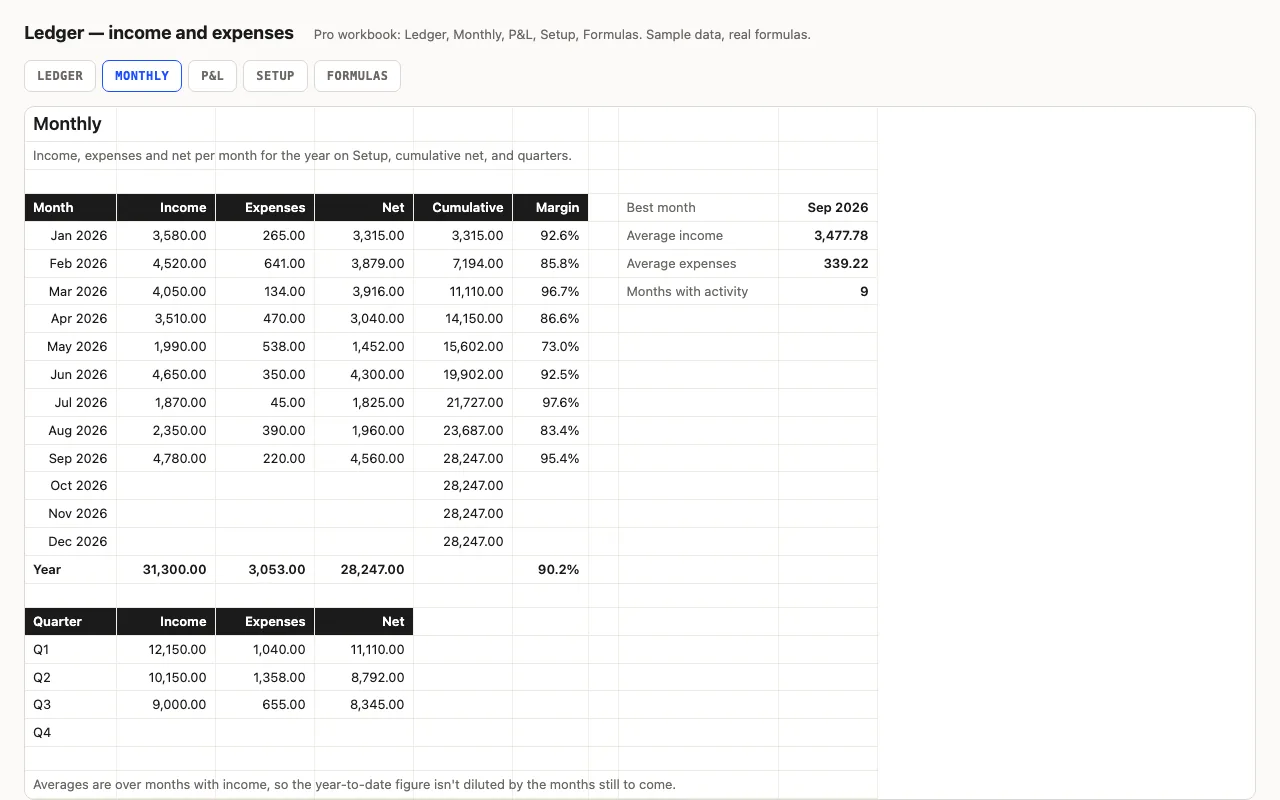Select Feb 2026 income 4,520.00
Viewport: 1280px width, 800px height.
[166, 263]
